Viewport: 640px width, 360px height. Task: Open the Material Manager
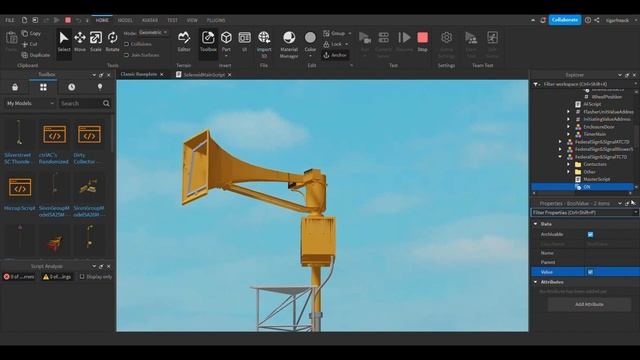pyautogui.click(x=289, y=44)
